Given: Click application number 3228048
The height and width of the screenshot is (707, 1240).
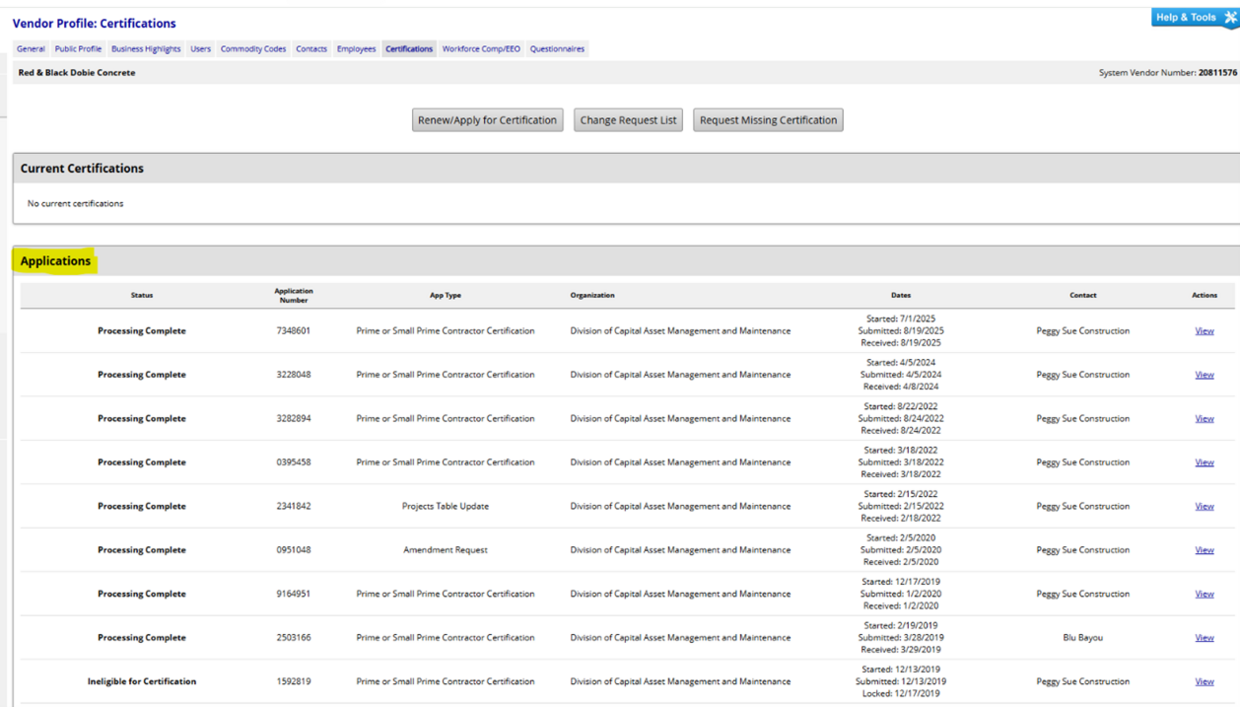Looking at the screenshot, I should pyautogui.click(x=294, y=375).
